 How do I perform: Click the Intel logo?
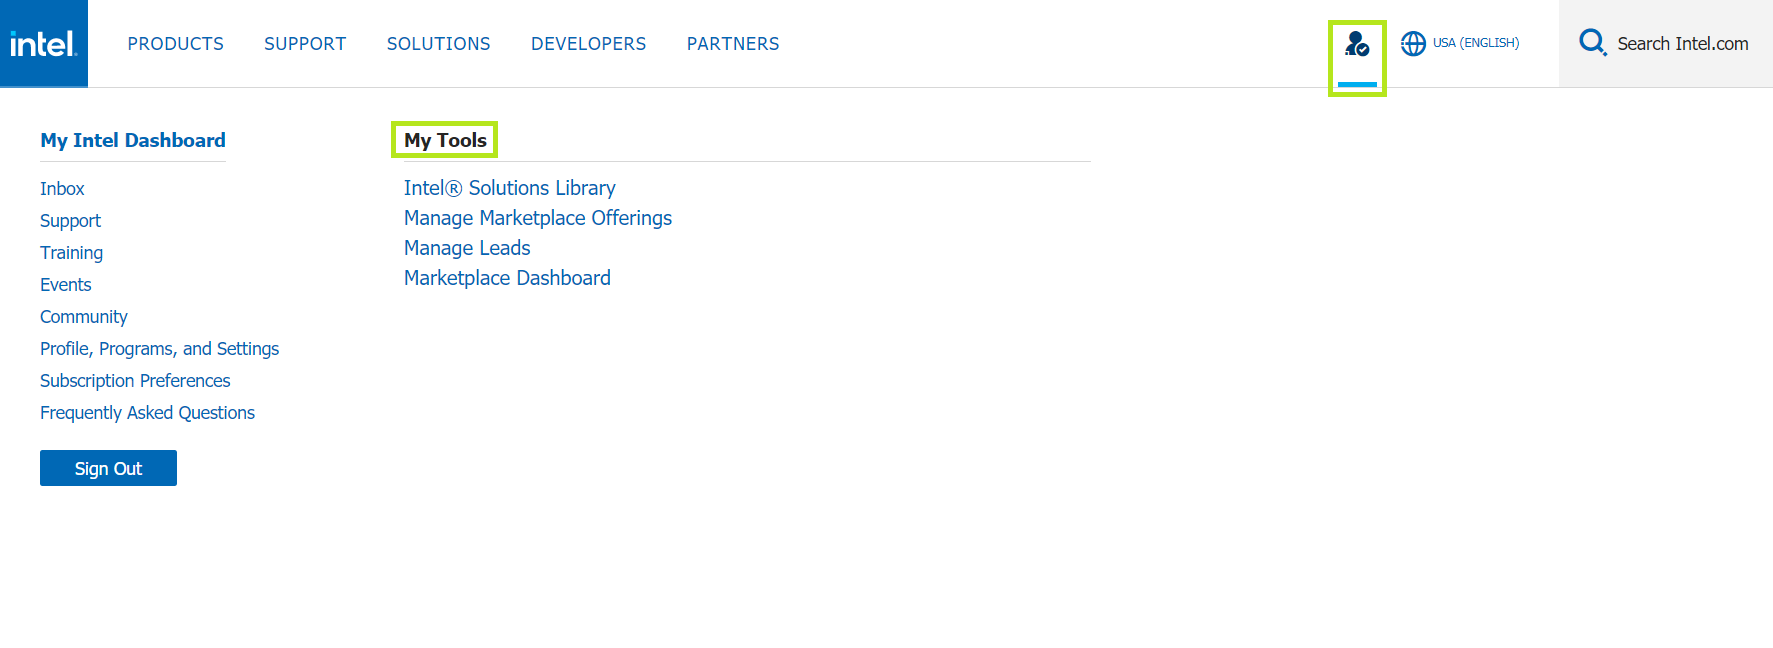44,44
